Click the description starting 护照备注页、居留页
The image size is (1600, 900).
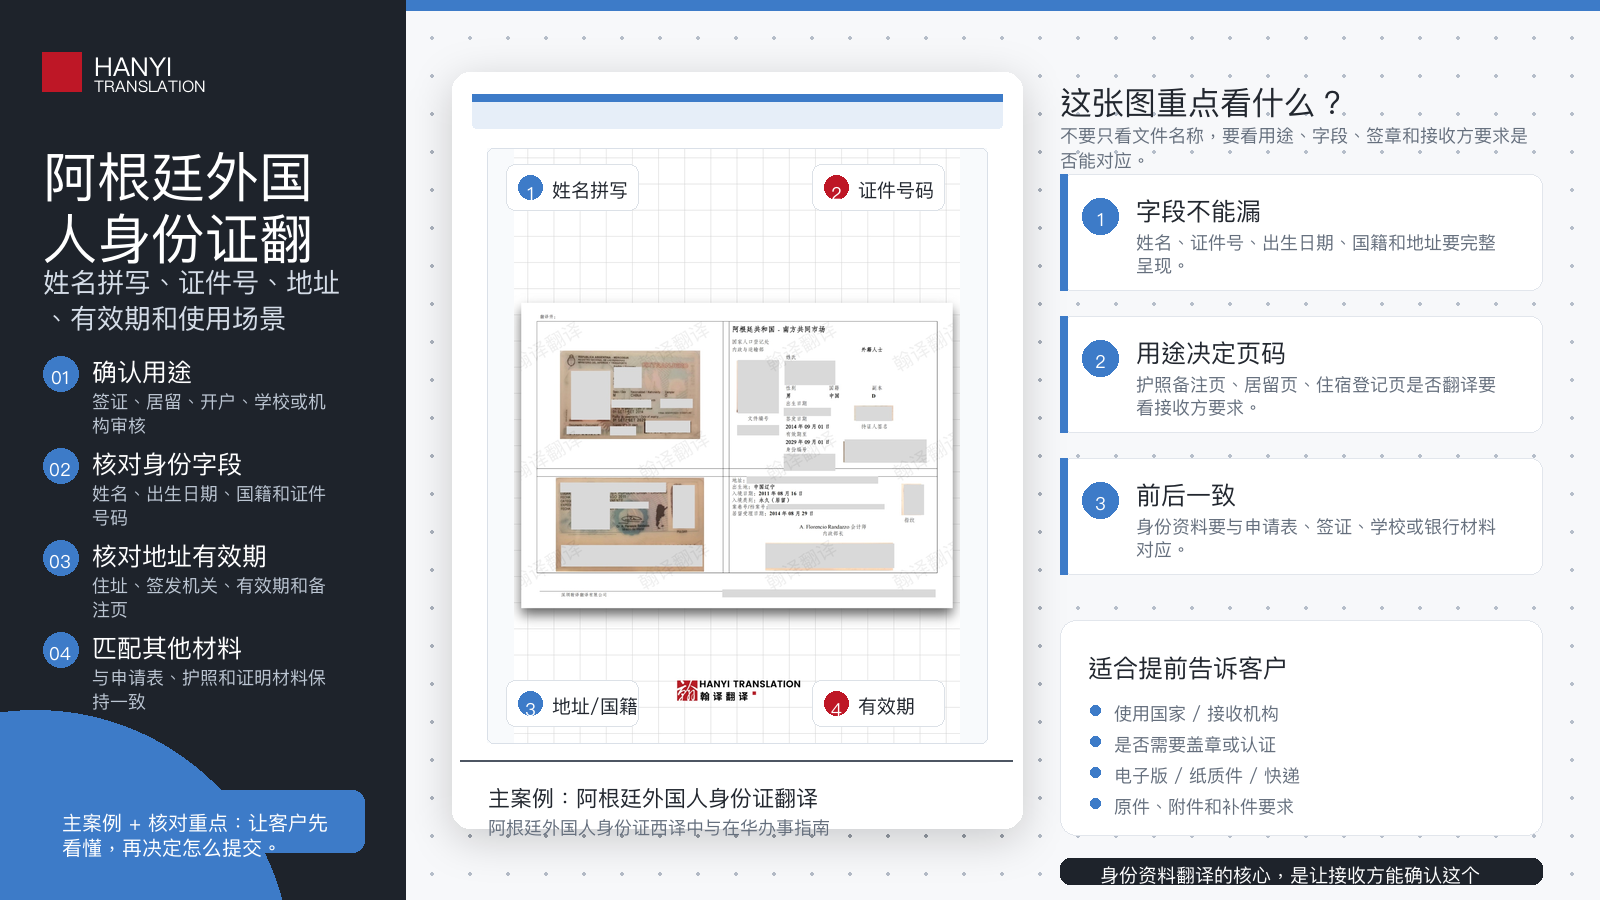[1316, 396]
